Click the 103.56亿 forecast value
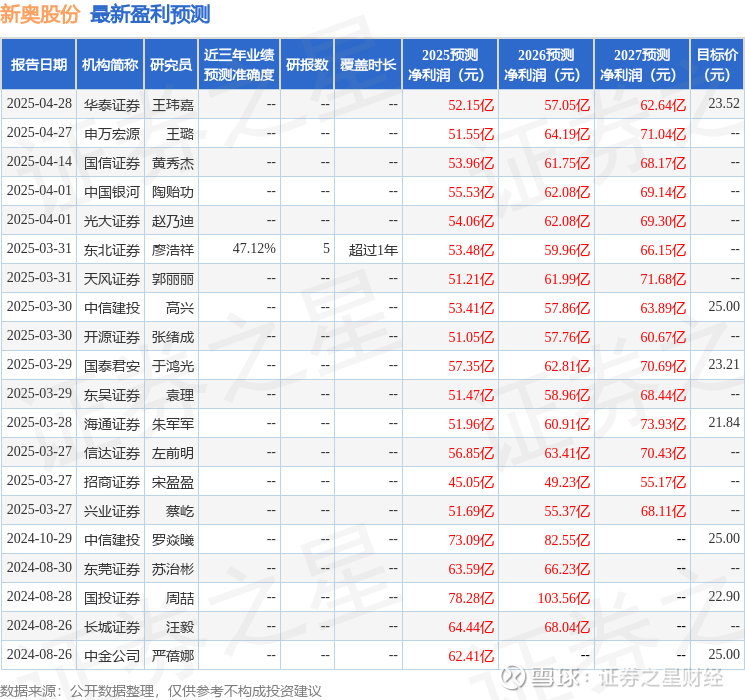The width and height of the screenshot is (745, 700). [564, 598]
